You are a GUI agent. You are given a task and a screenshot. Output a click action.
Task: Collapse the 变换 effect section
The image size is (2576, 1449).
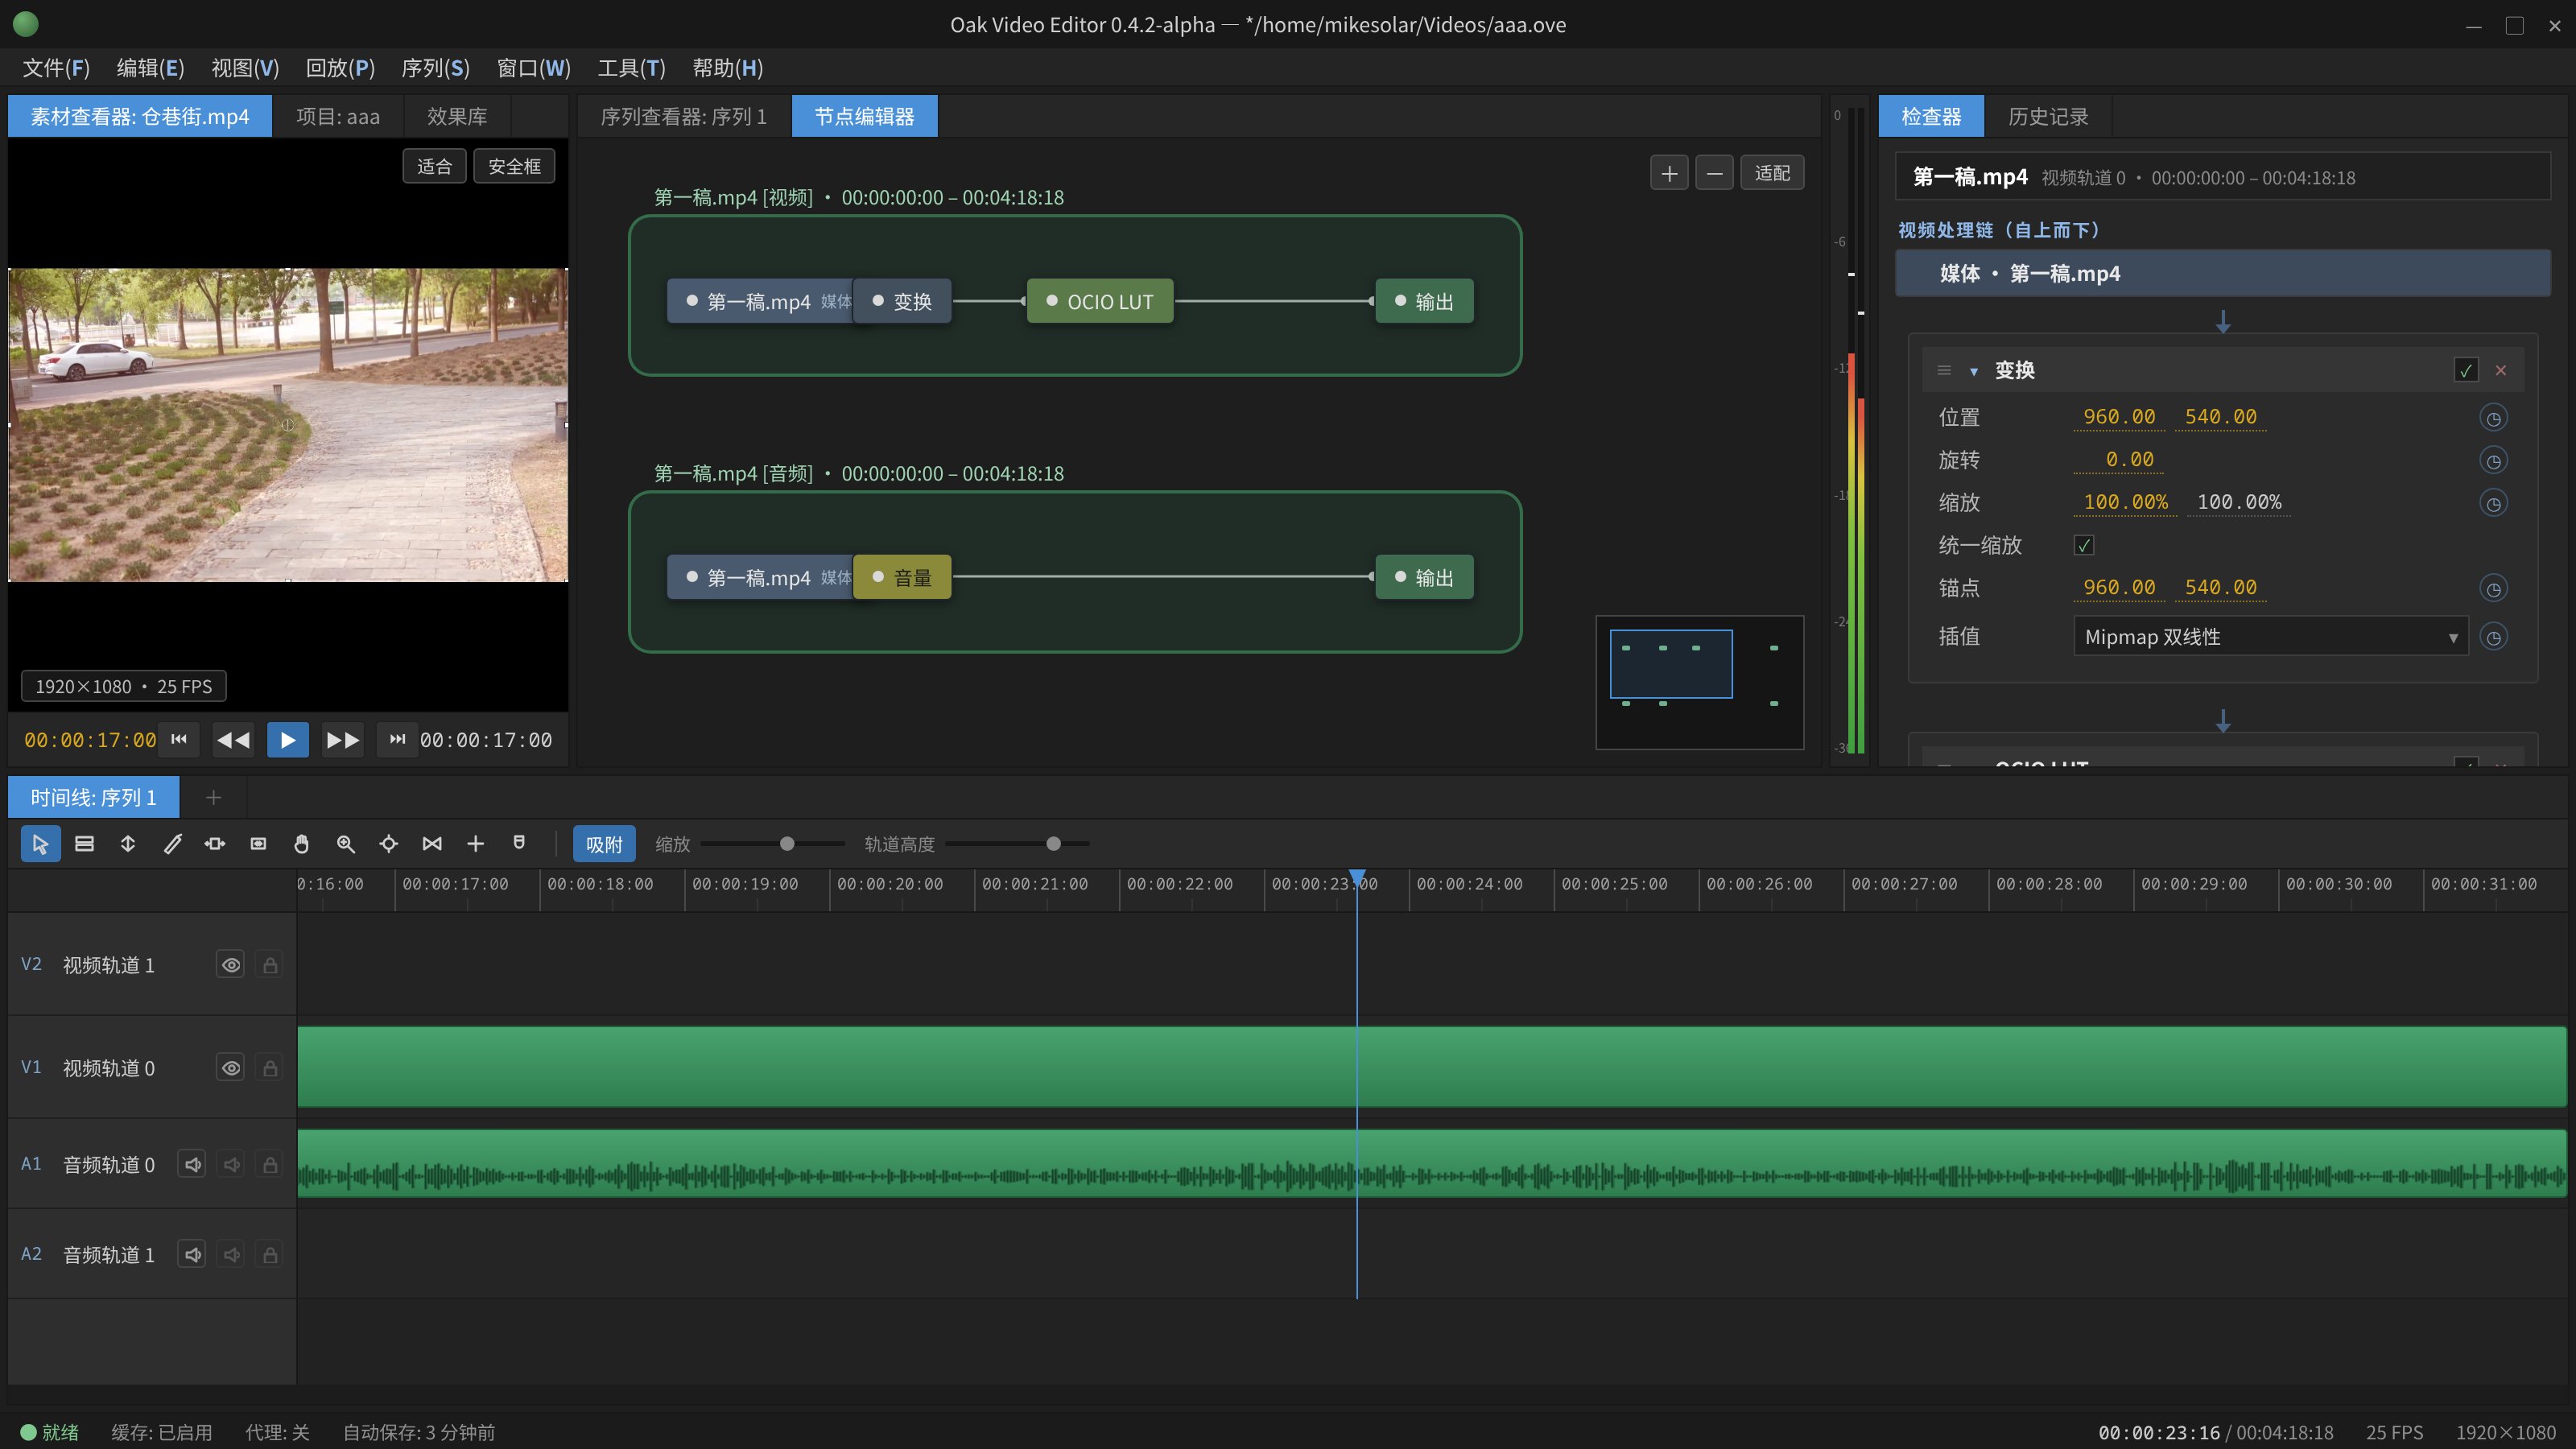coord(1974,371)
